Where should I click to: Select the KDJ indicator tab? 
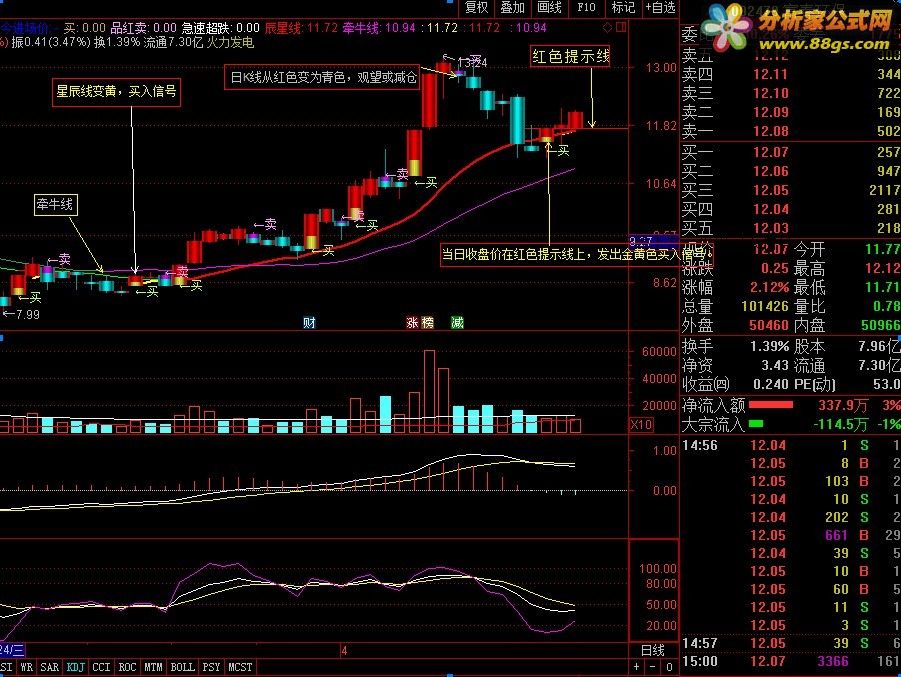76,667
